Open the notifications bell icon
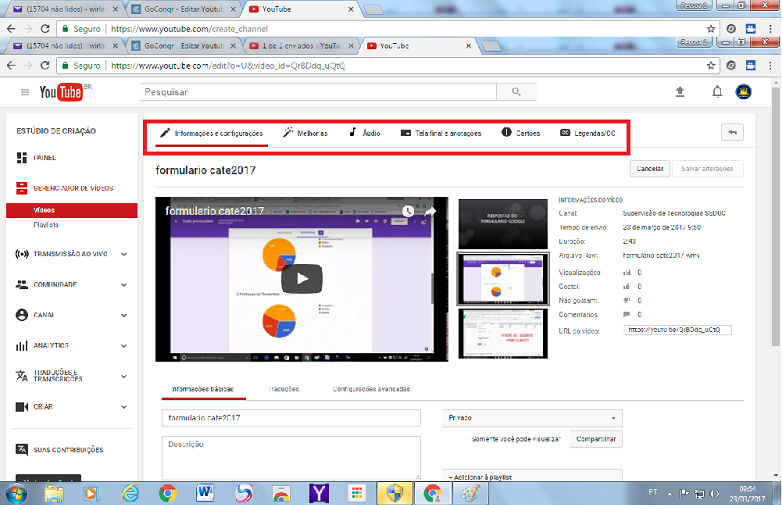 pos(716,92)
